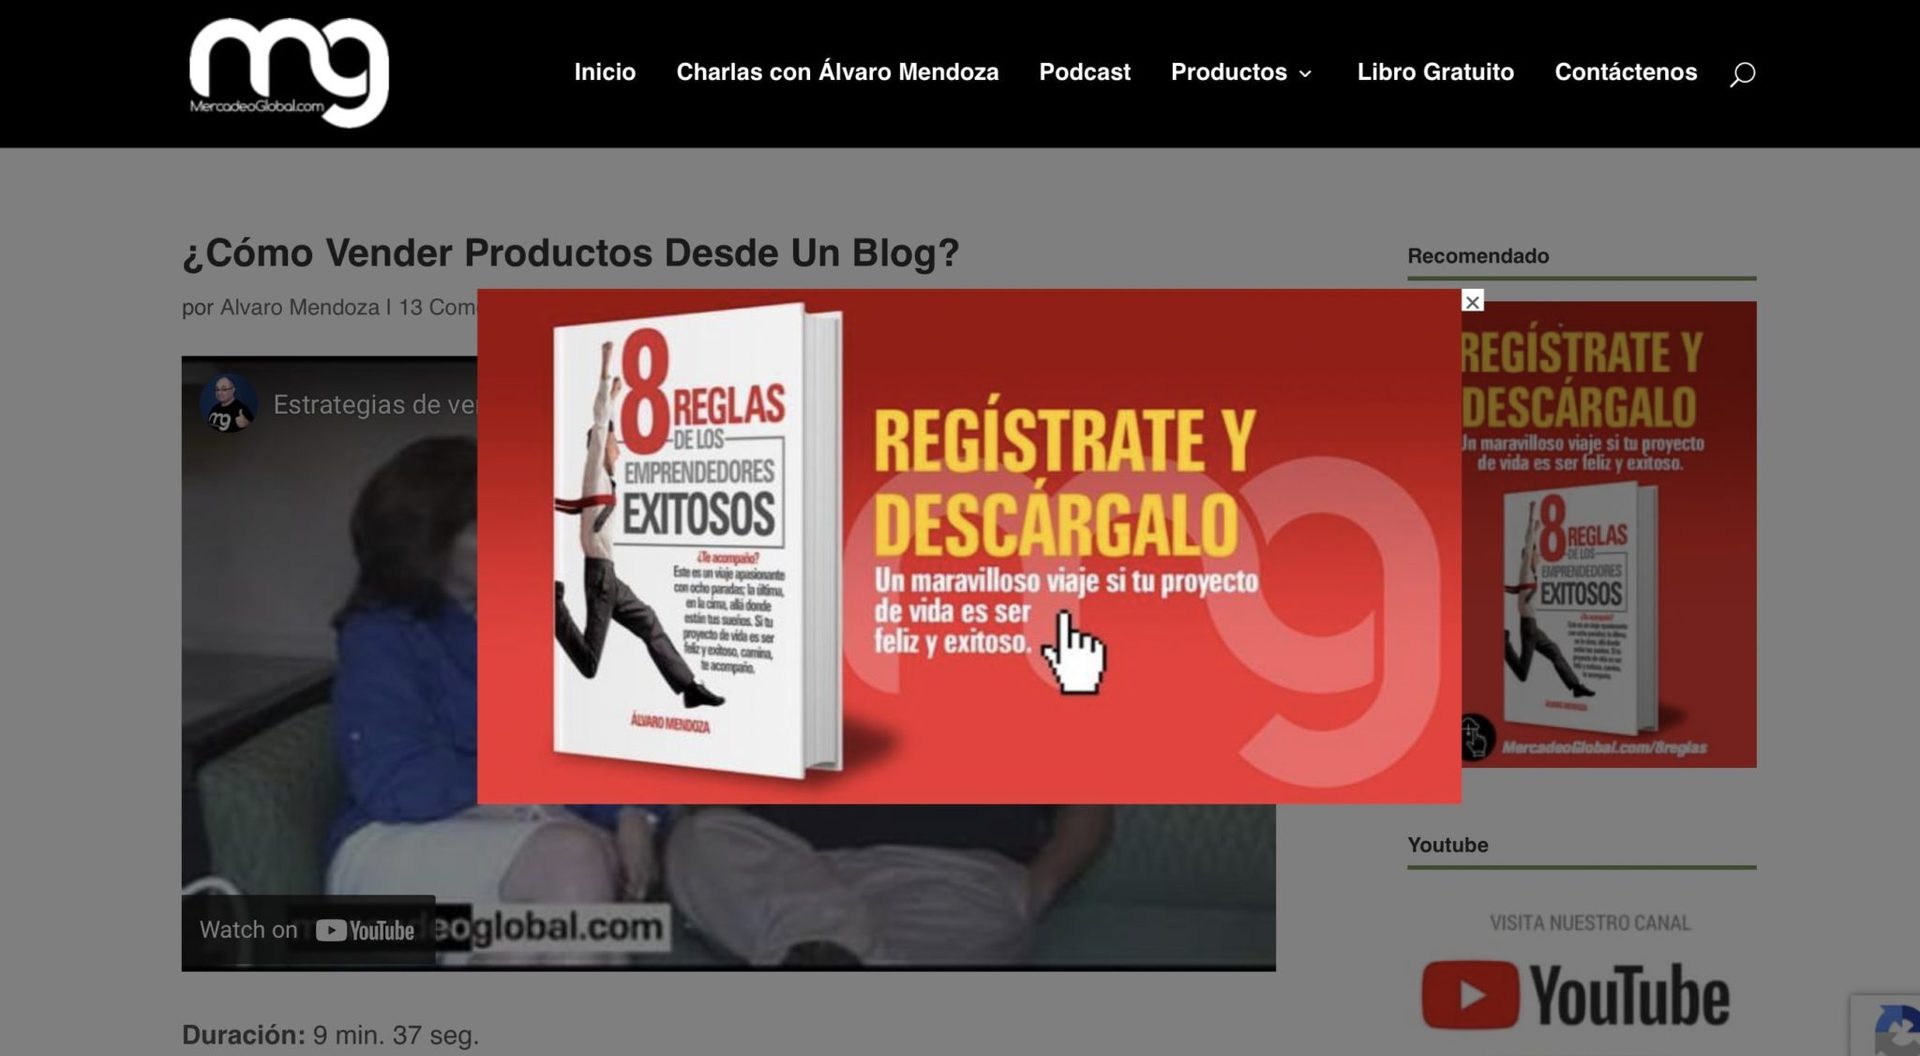This screenshot has height=1056, width=1920.
Task: Go to the Inicio menu item
Action: tap(604, 72)
